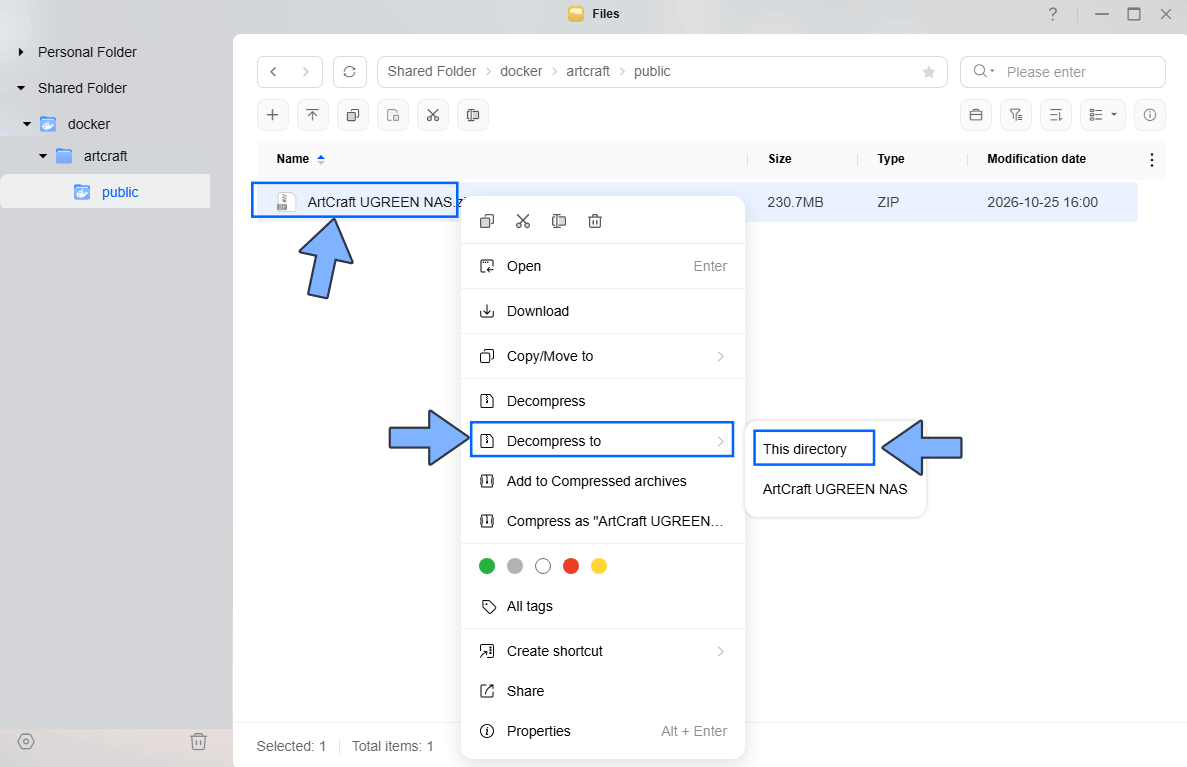1187x767 pixels.
Task: Click the back navigation arrow
Action: [x=273, y=72]
